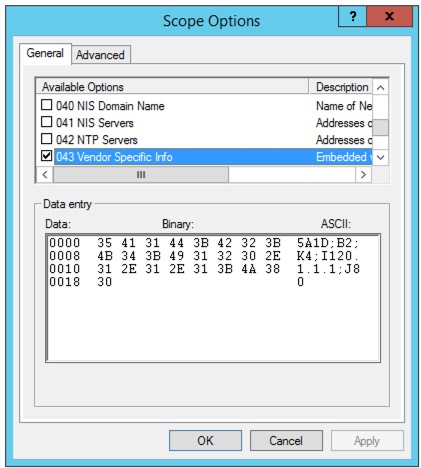Click the Available Options column header

click(172, 87)
